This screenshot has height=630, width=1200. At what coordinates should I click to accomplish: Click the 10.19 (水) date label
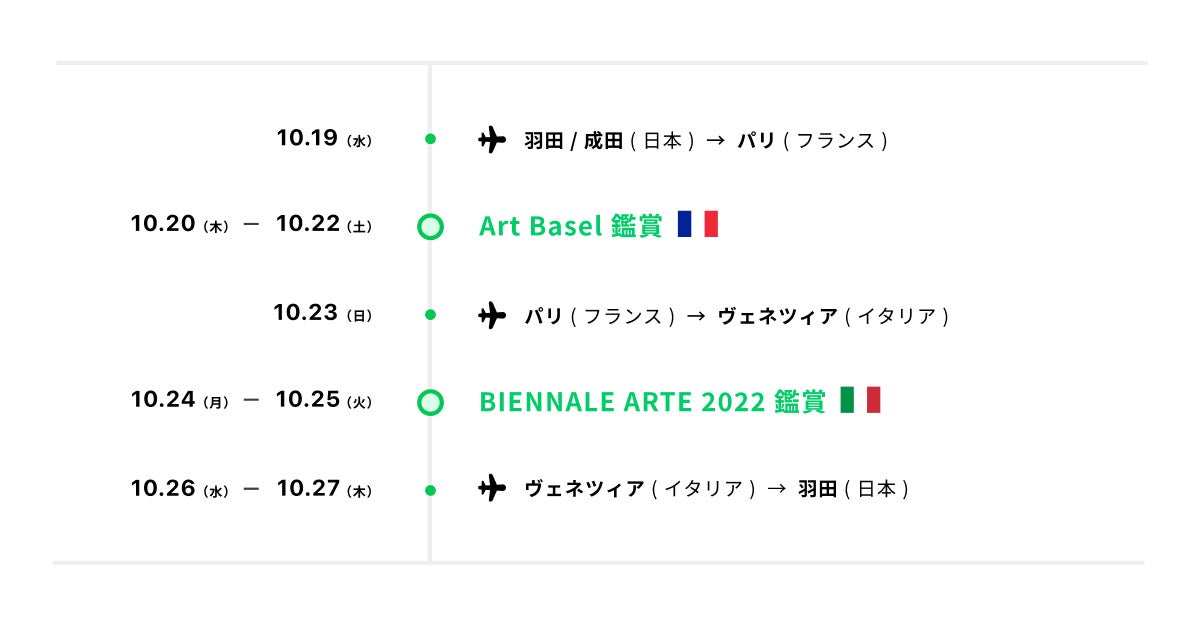point(324,139)
